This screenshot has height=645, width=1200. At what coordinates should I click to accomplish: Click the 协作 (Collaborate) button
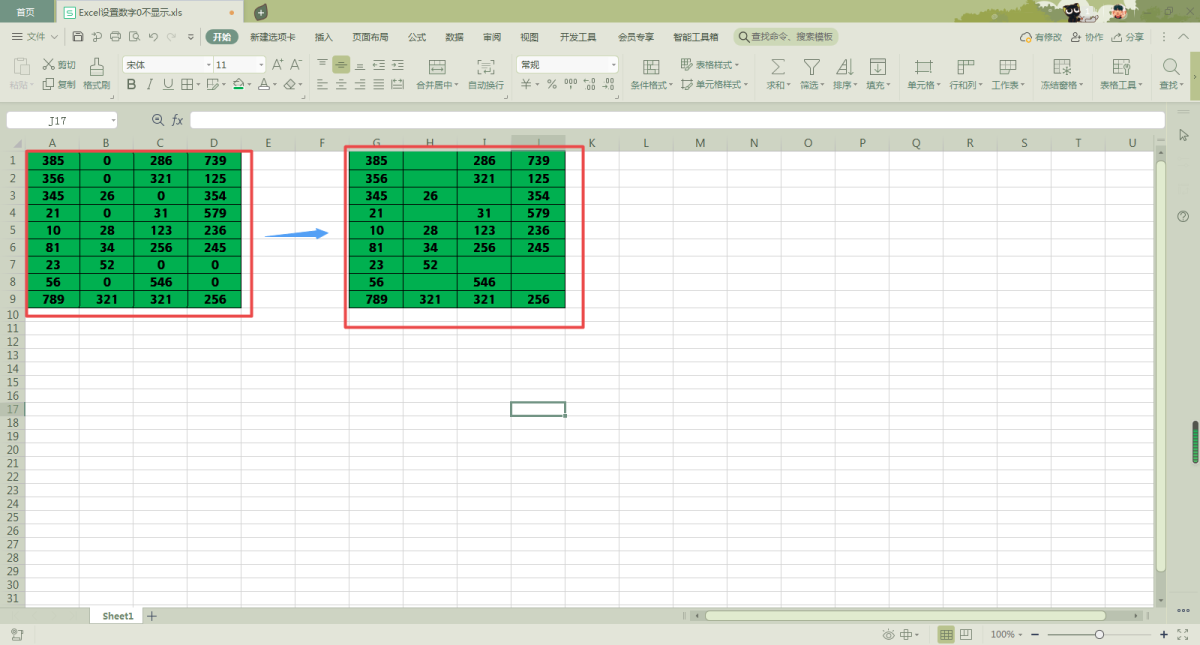coord(1087,37)
